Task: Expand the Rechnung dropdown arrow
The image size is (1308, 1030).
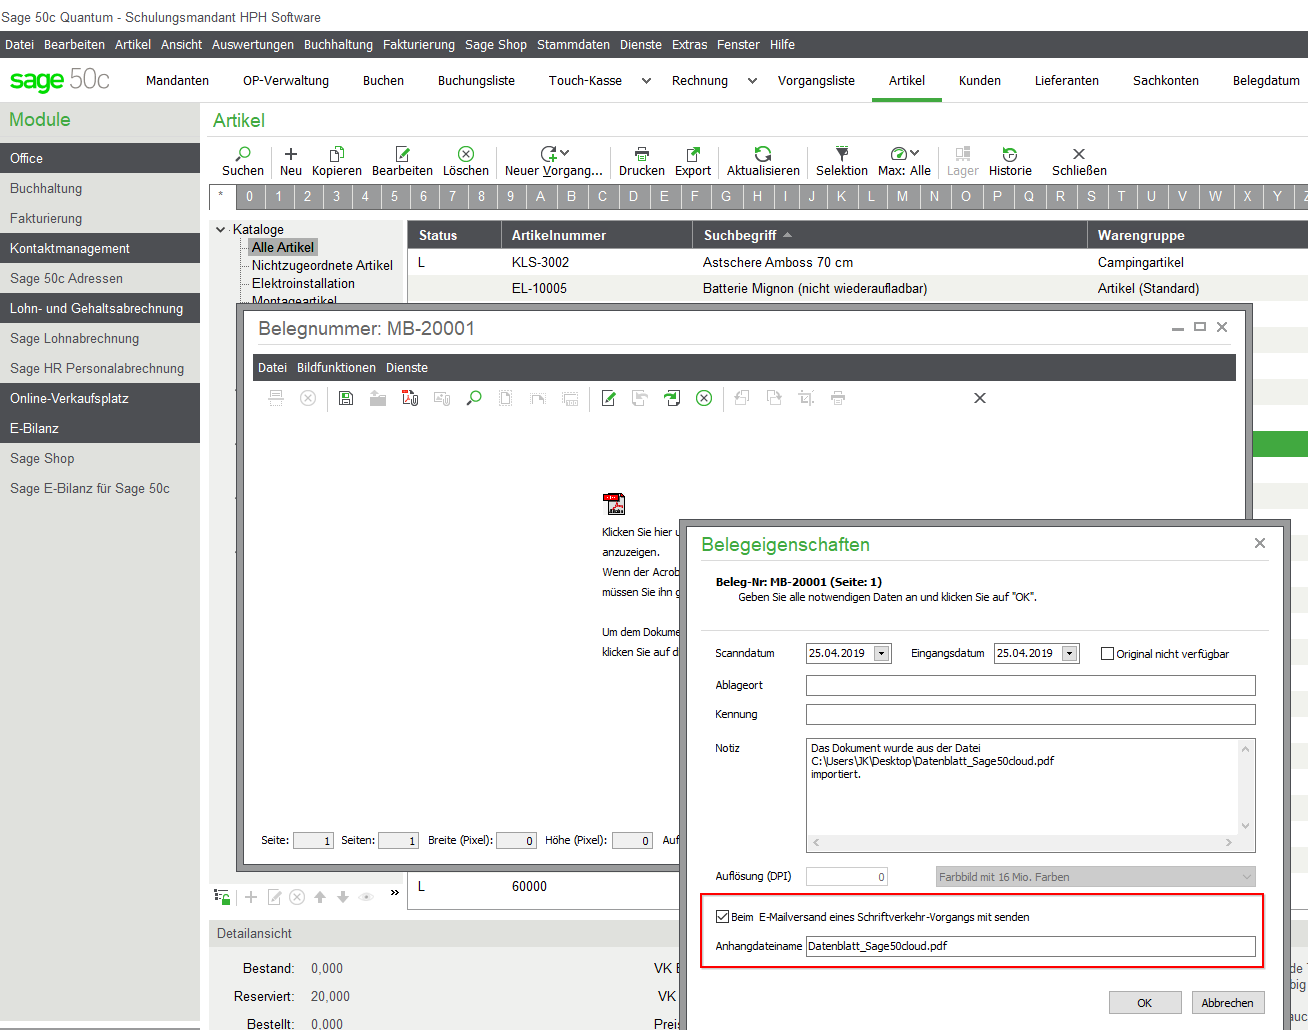Action: click(x=752, y=81)
